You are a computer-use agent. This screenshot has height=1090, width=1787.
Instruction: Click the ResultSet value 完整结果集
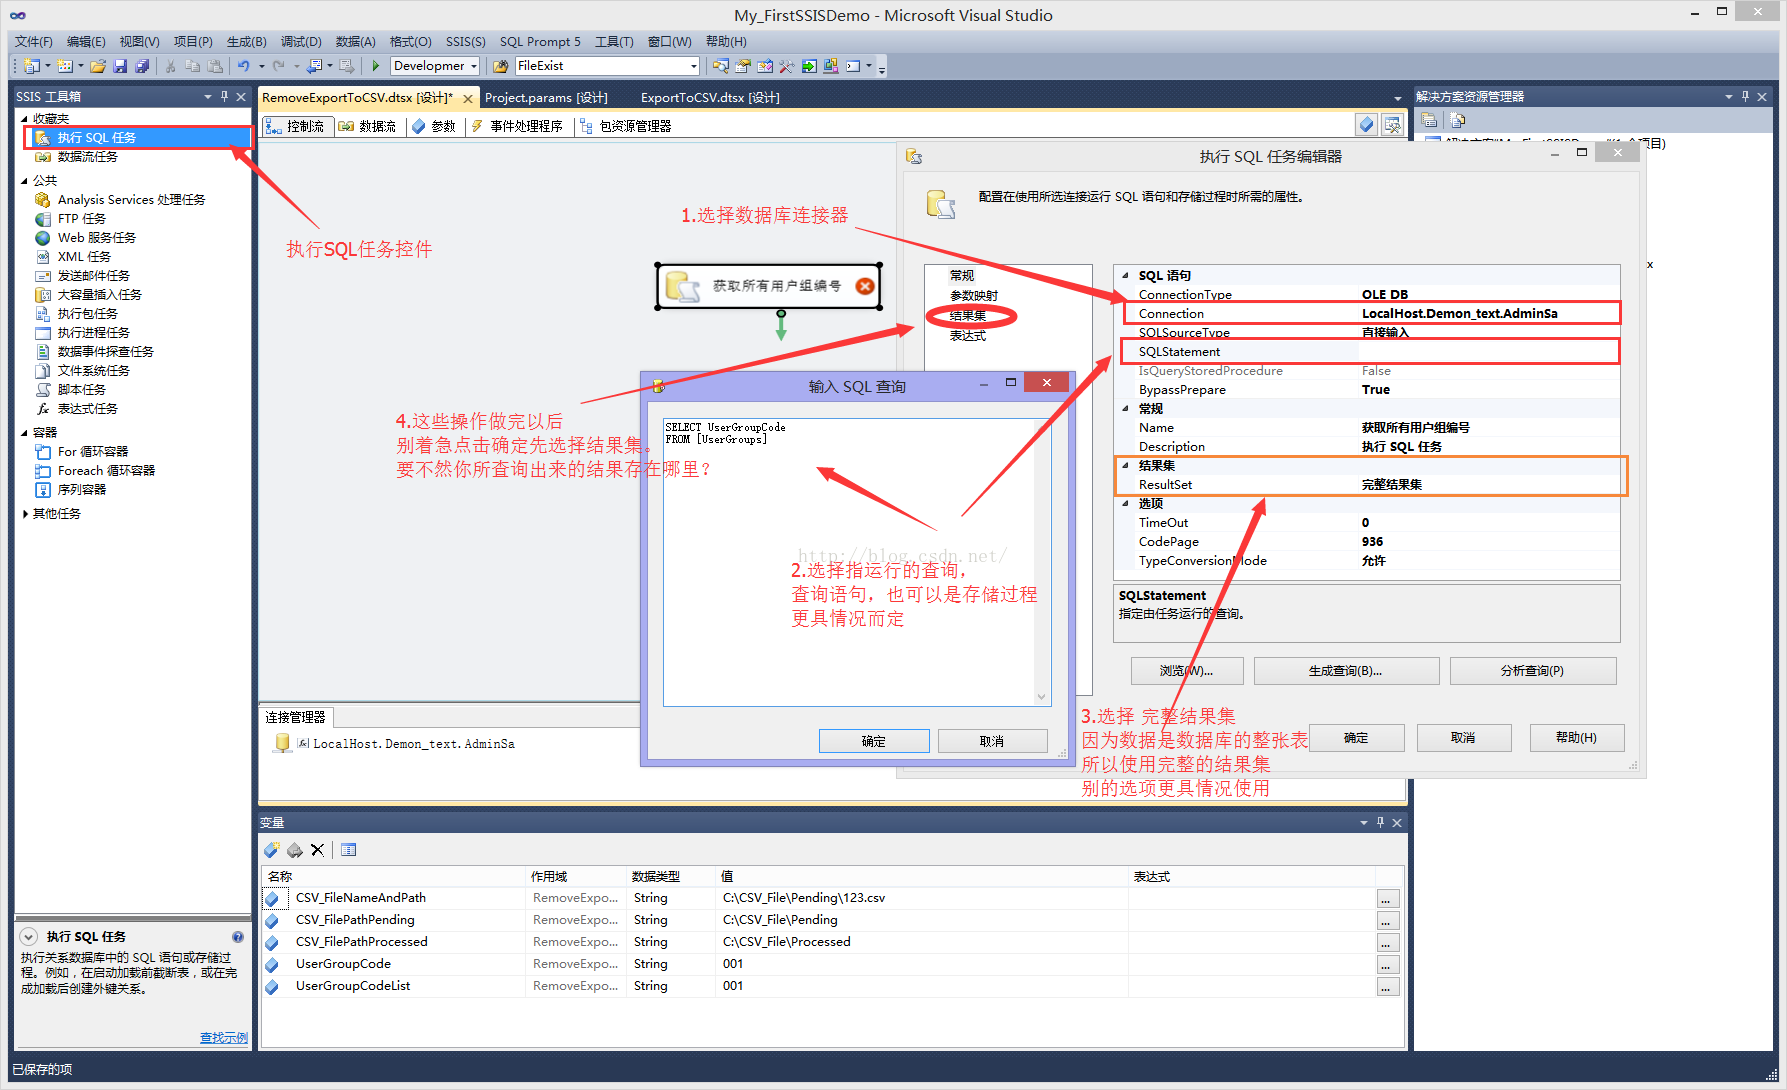[1392, 485]
